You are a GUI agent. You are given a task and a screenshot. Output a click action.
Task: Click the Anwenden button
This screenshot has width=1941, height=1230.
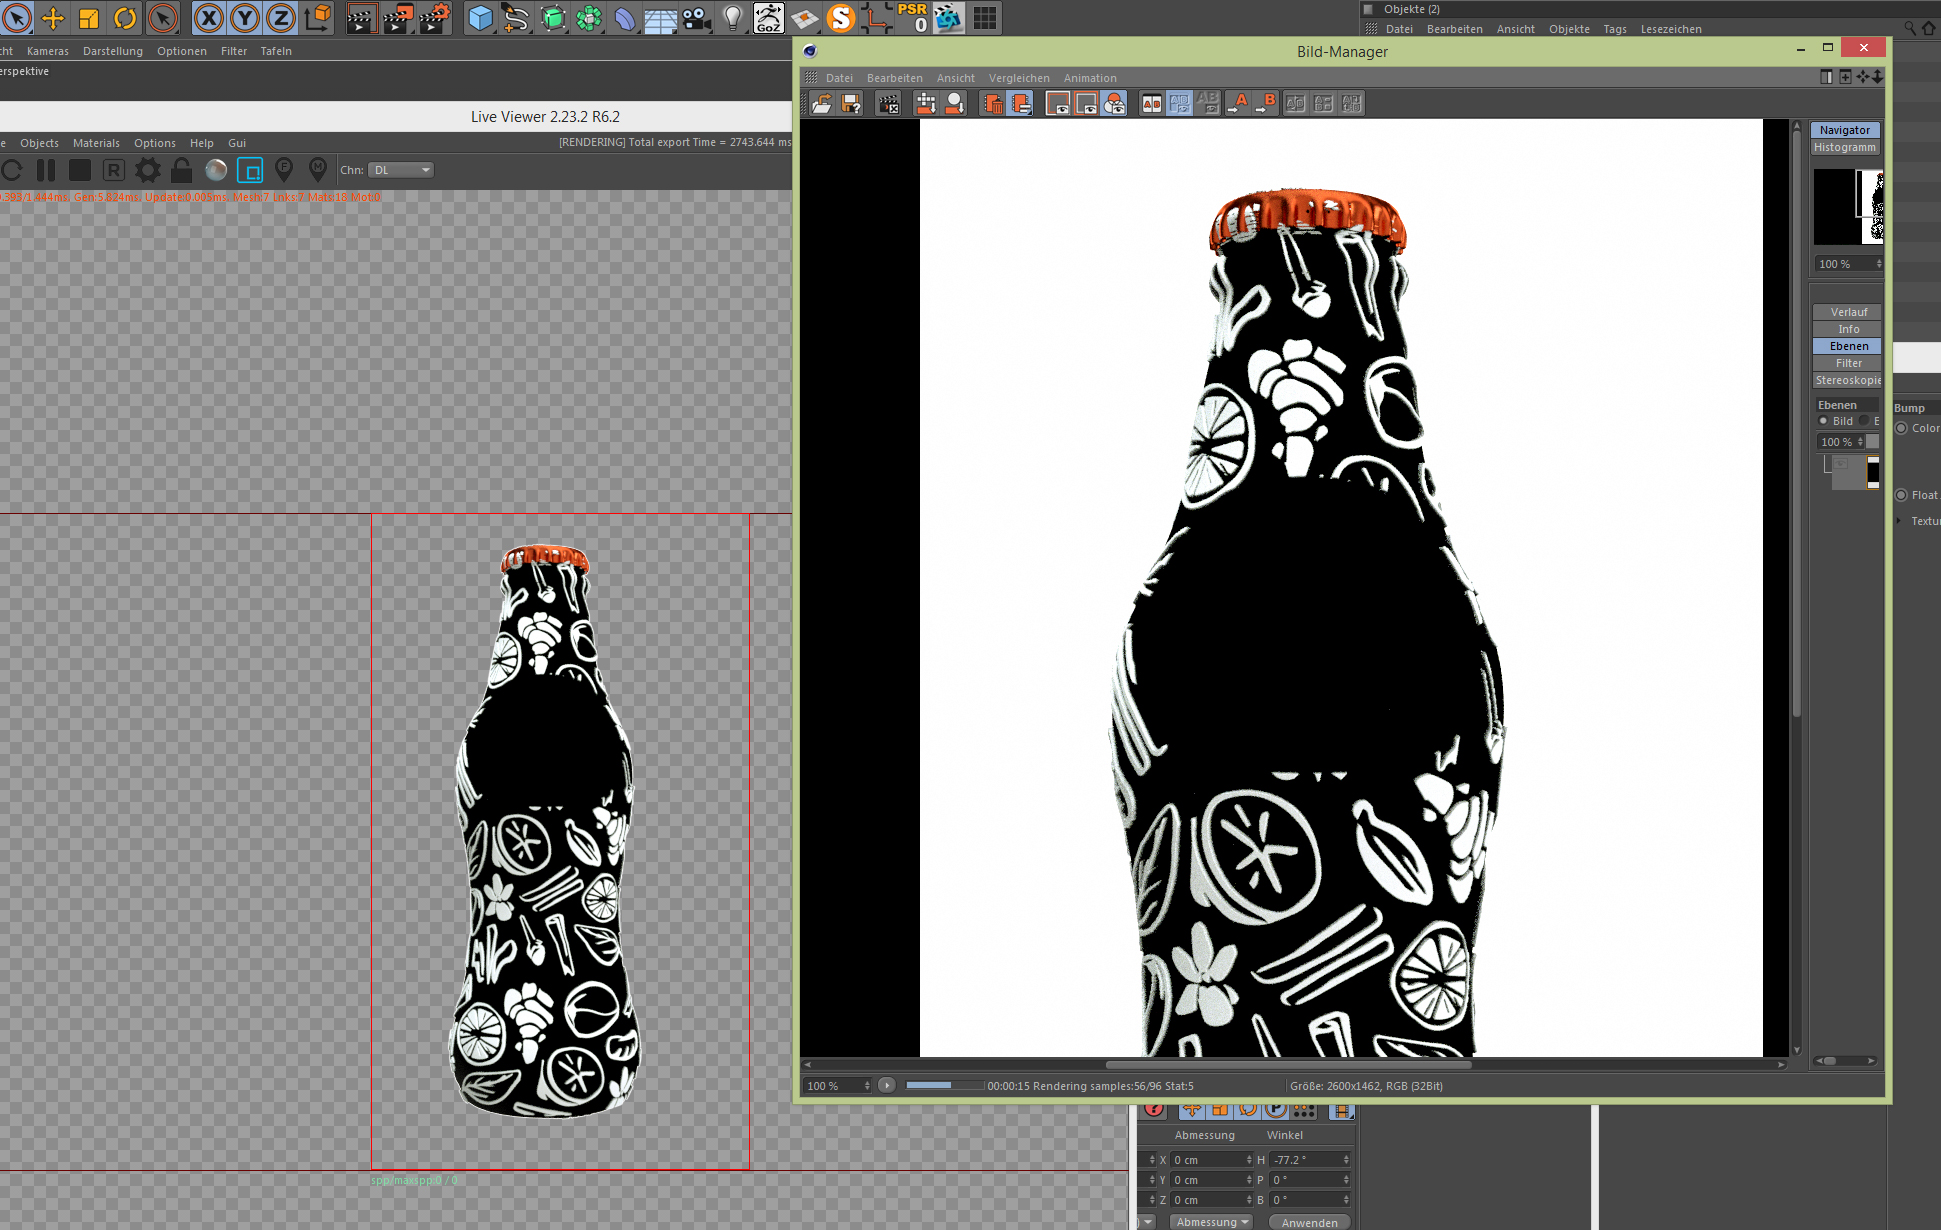1309,1222
